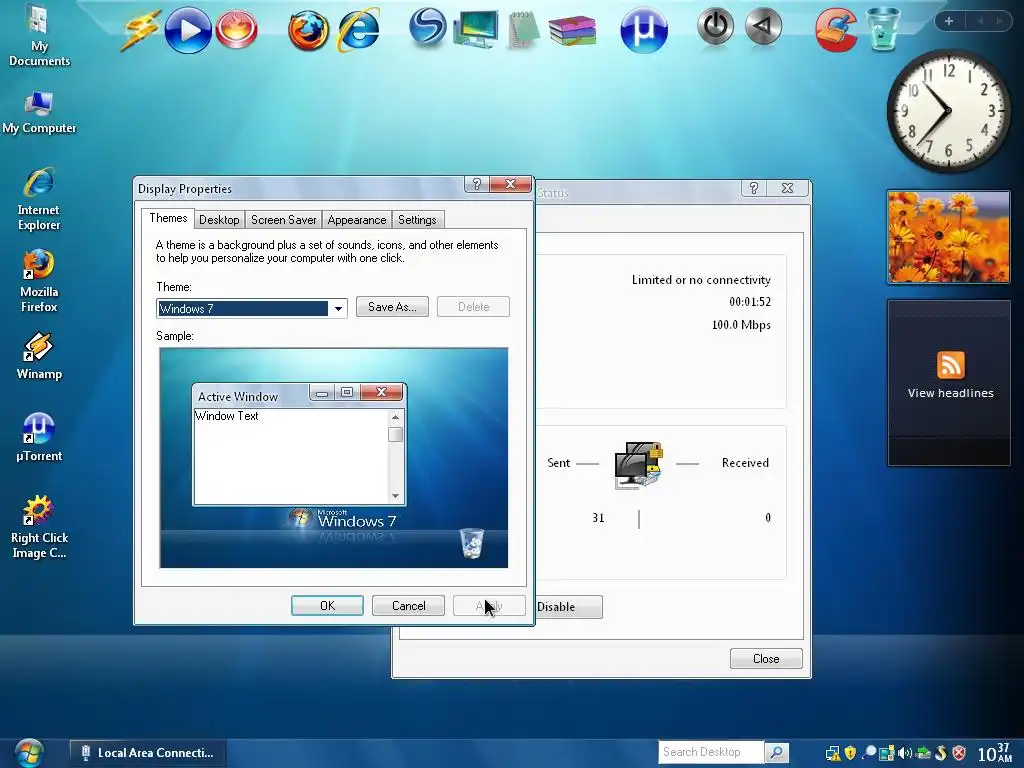Click the RSS feed icon in headlines gadget
Viewport: 1024px width, 768px height.
click(950, 364)
